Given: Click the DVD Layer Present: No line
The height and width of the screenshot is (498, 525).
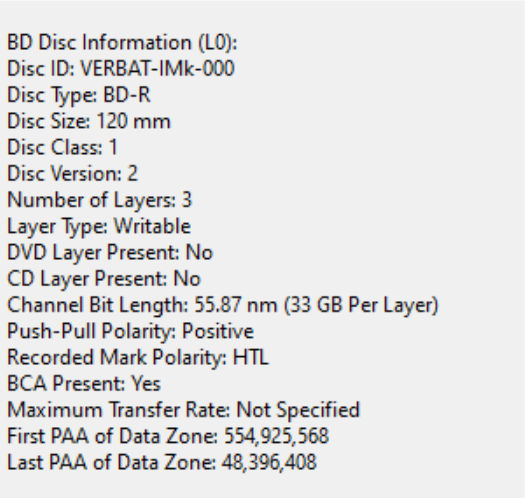Looking at the screenshot, I should 110,253.
